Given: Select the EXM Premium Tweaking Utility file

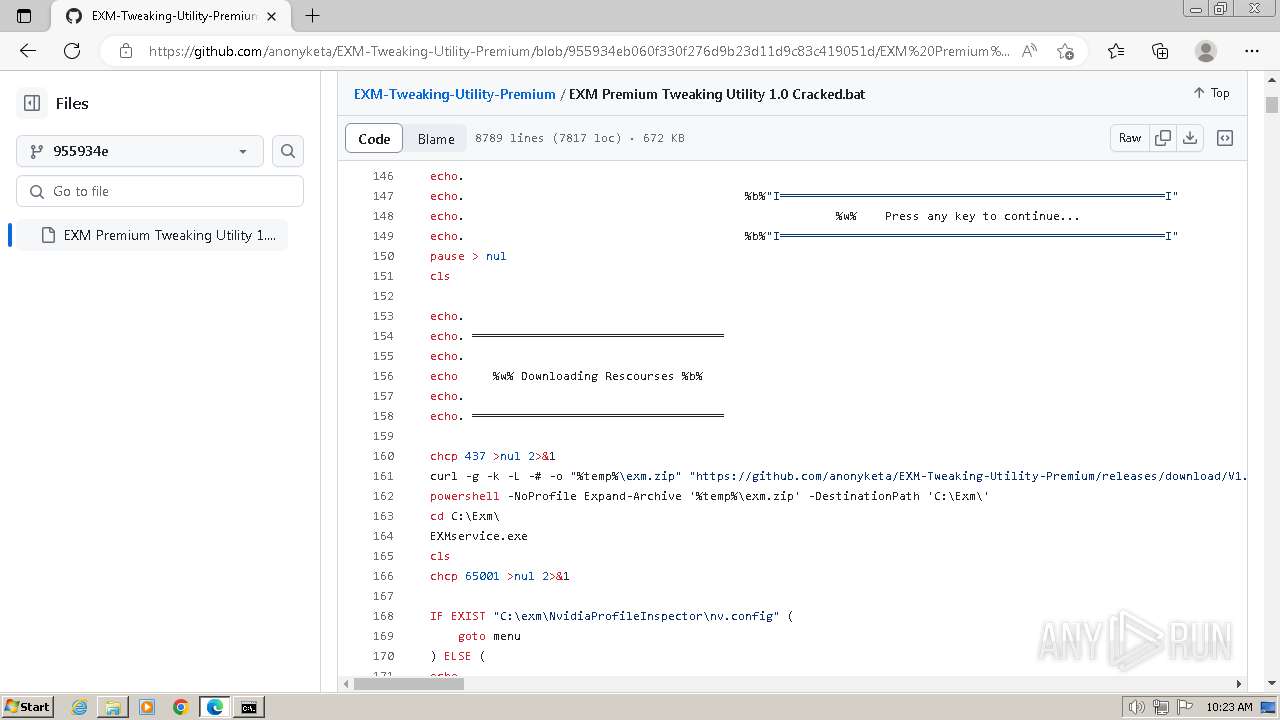Looking at the screenshot, I should pos(152,235).
